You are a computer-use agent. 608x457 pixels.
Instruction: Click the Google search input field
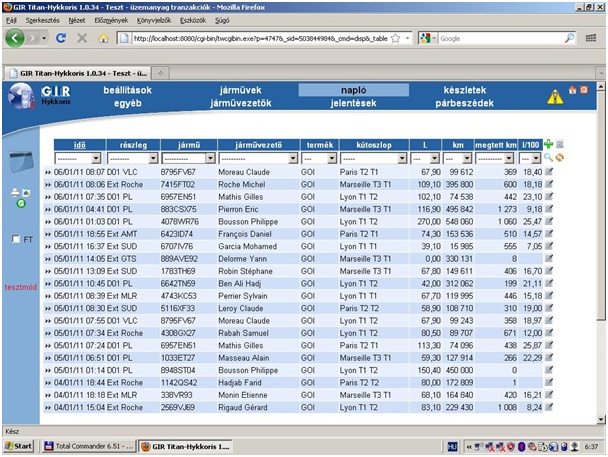point(501,38)
